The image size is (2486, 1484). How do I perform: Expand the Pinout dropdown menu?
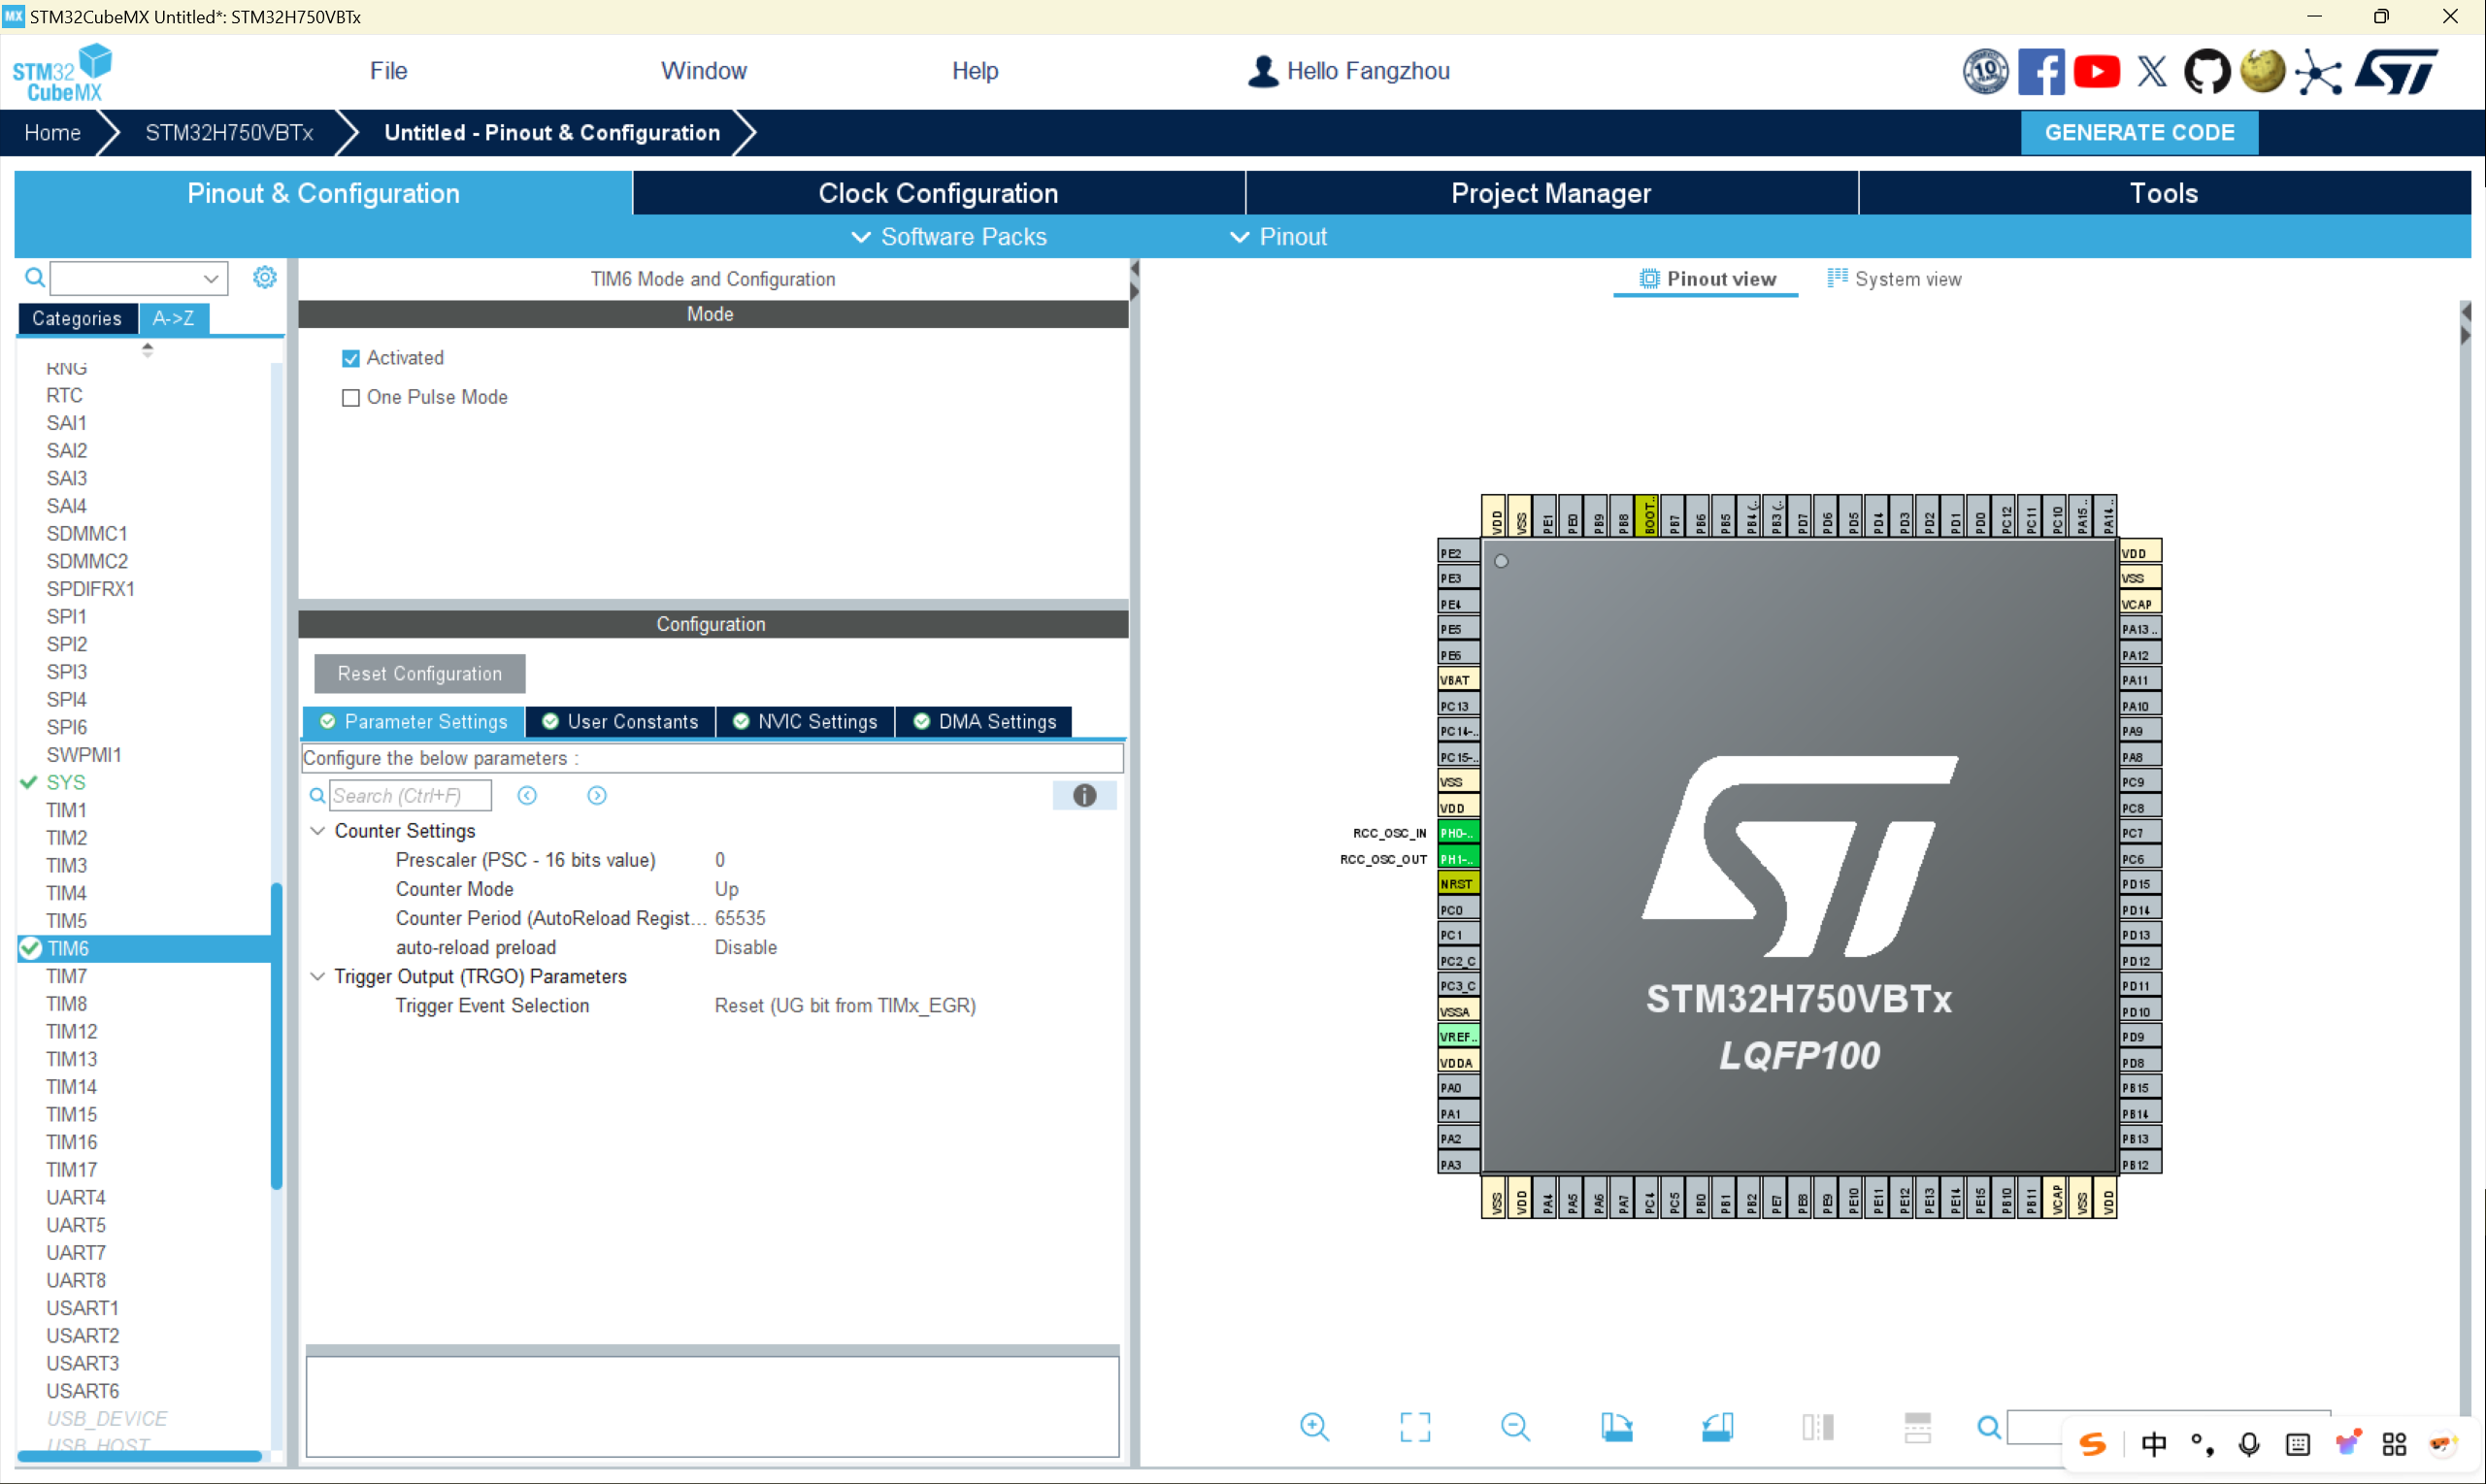coord(1278,237)
